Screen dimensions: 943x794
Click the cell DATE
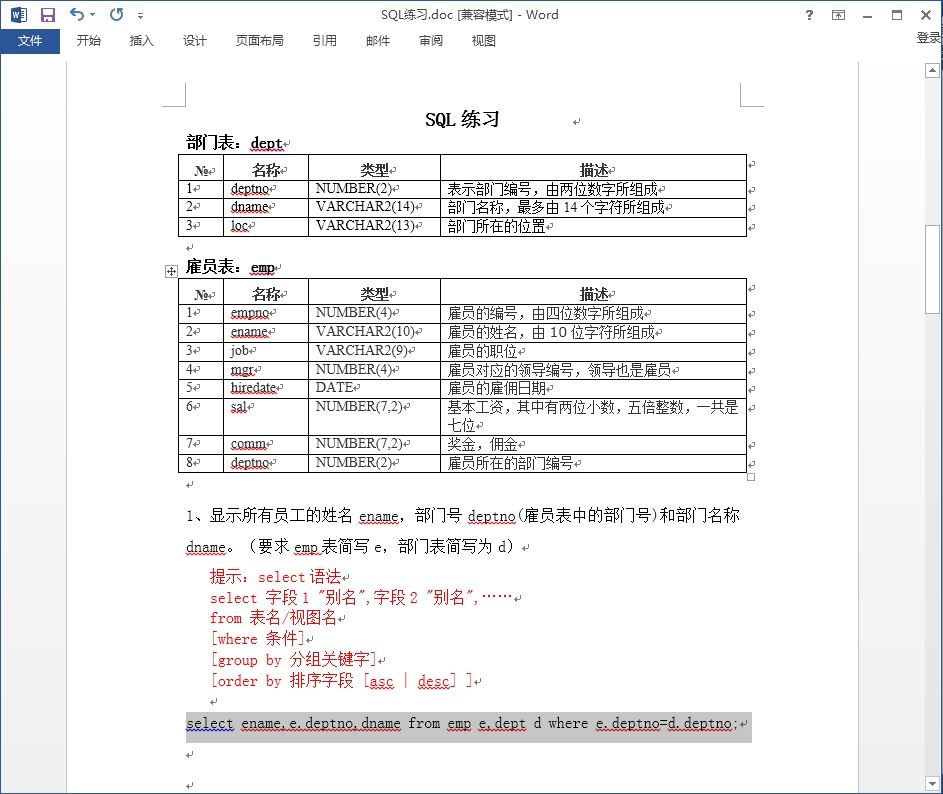coord(374,389)
